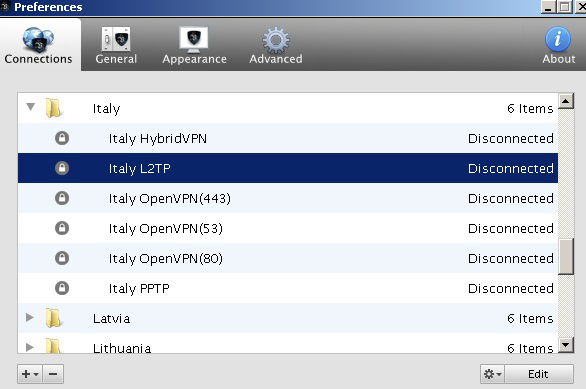Expand the Lithuania folder

[x=30, y=347]
